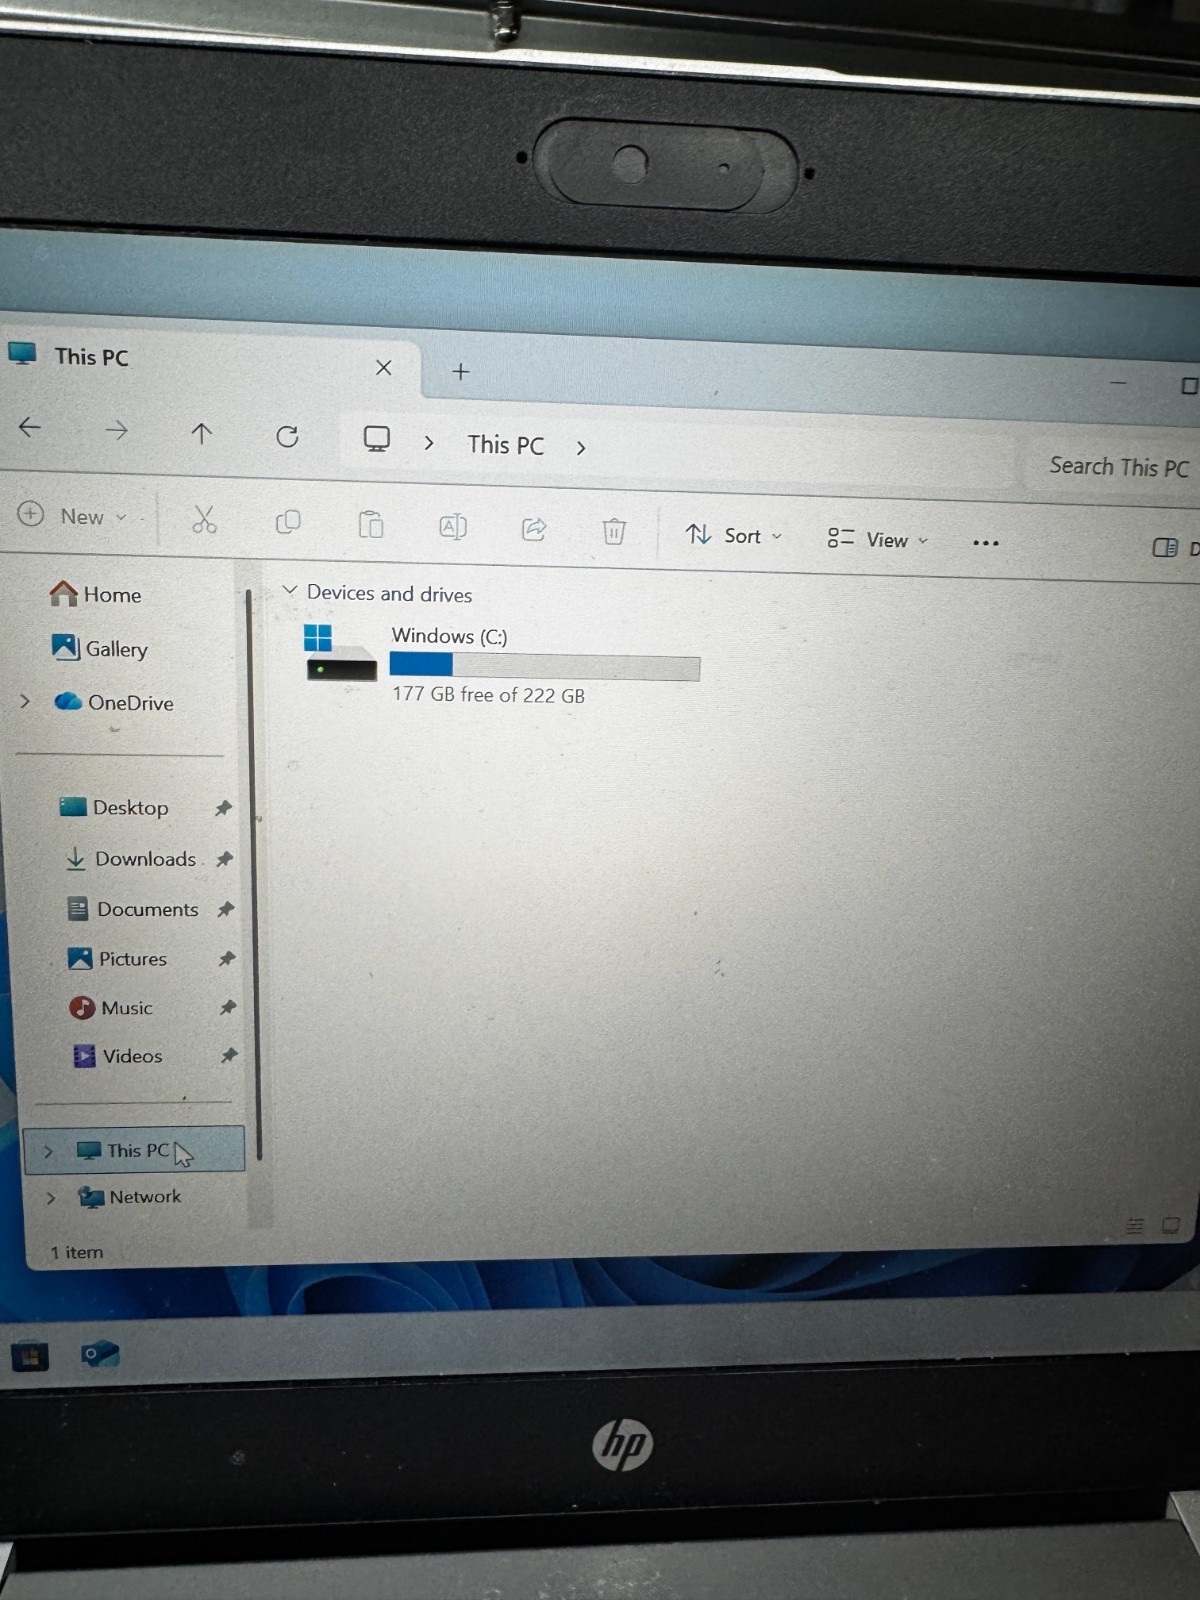Open the Sort dropdown menu
1200x1600 pixels.
point(734,535)
